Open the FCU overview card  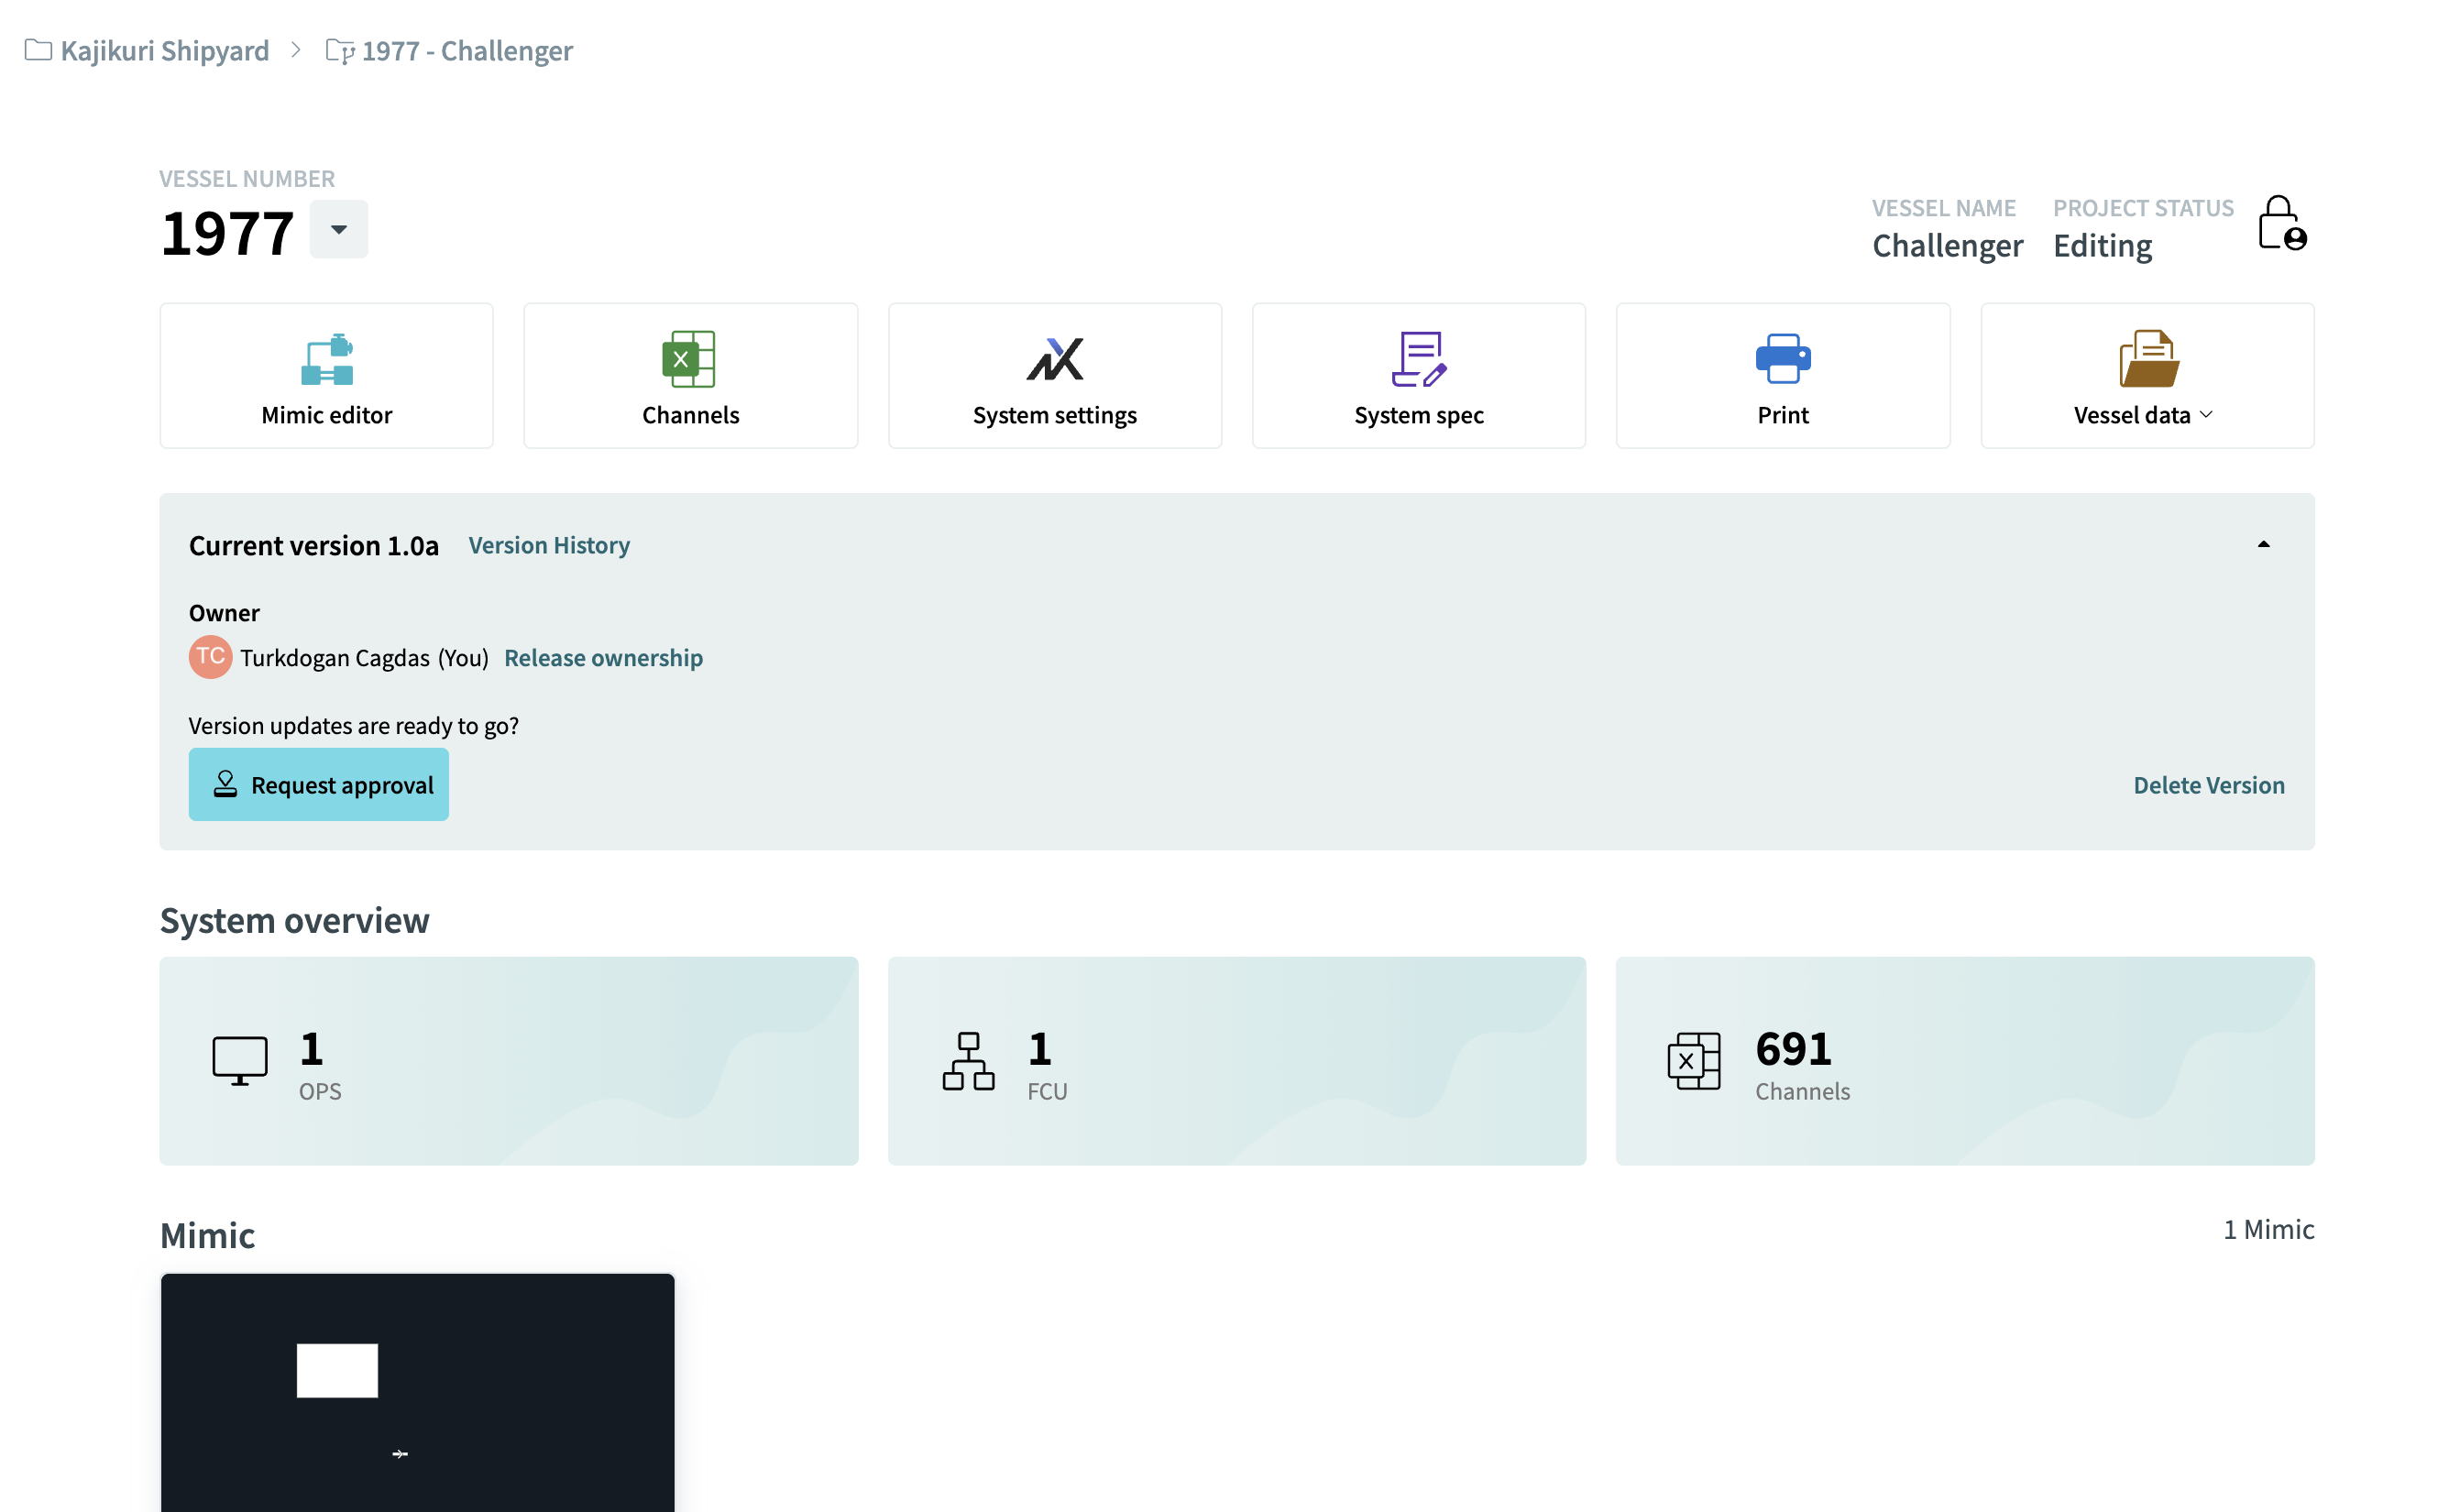point(1236,1060)
